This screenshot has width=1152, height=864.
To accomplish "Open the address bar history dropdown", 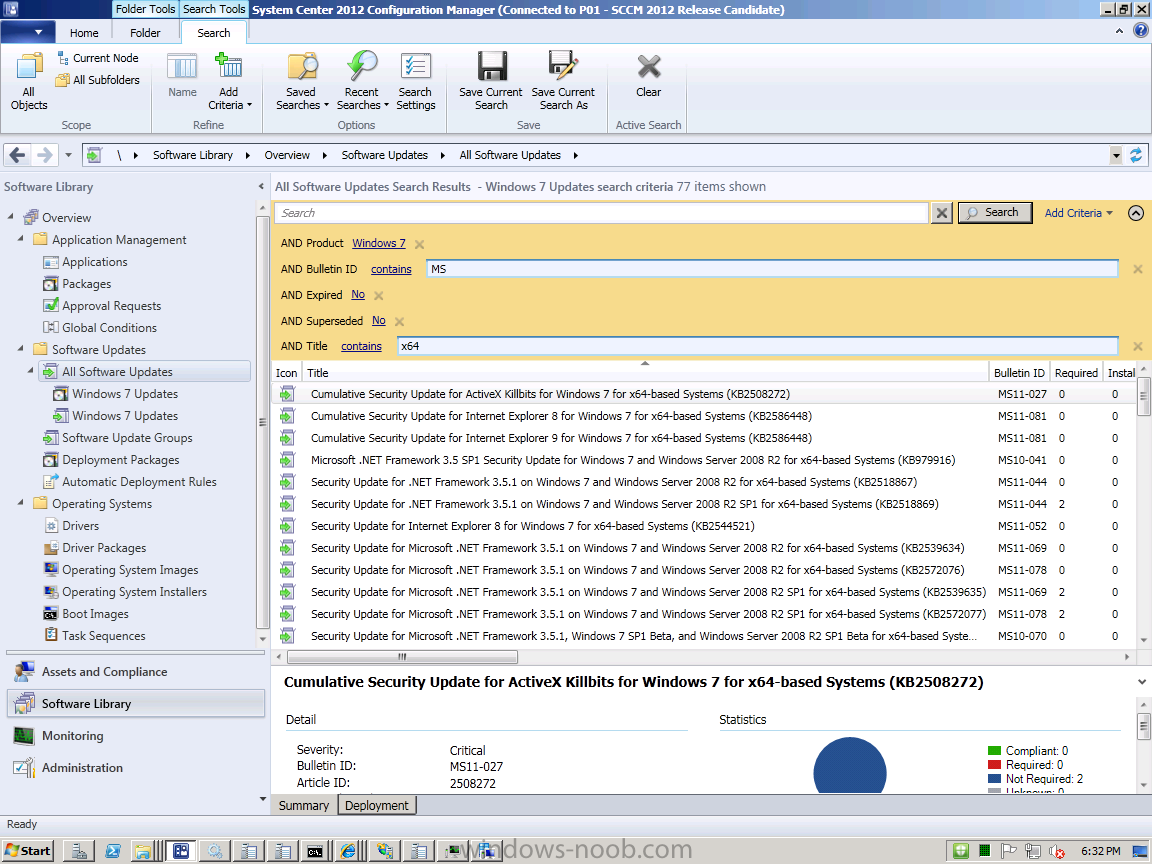I will pos(1116,155).
